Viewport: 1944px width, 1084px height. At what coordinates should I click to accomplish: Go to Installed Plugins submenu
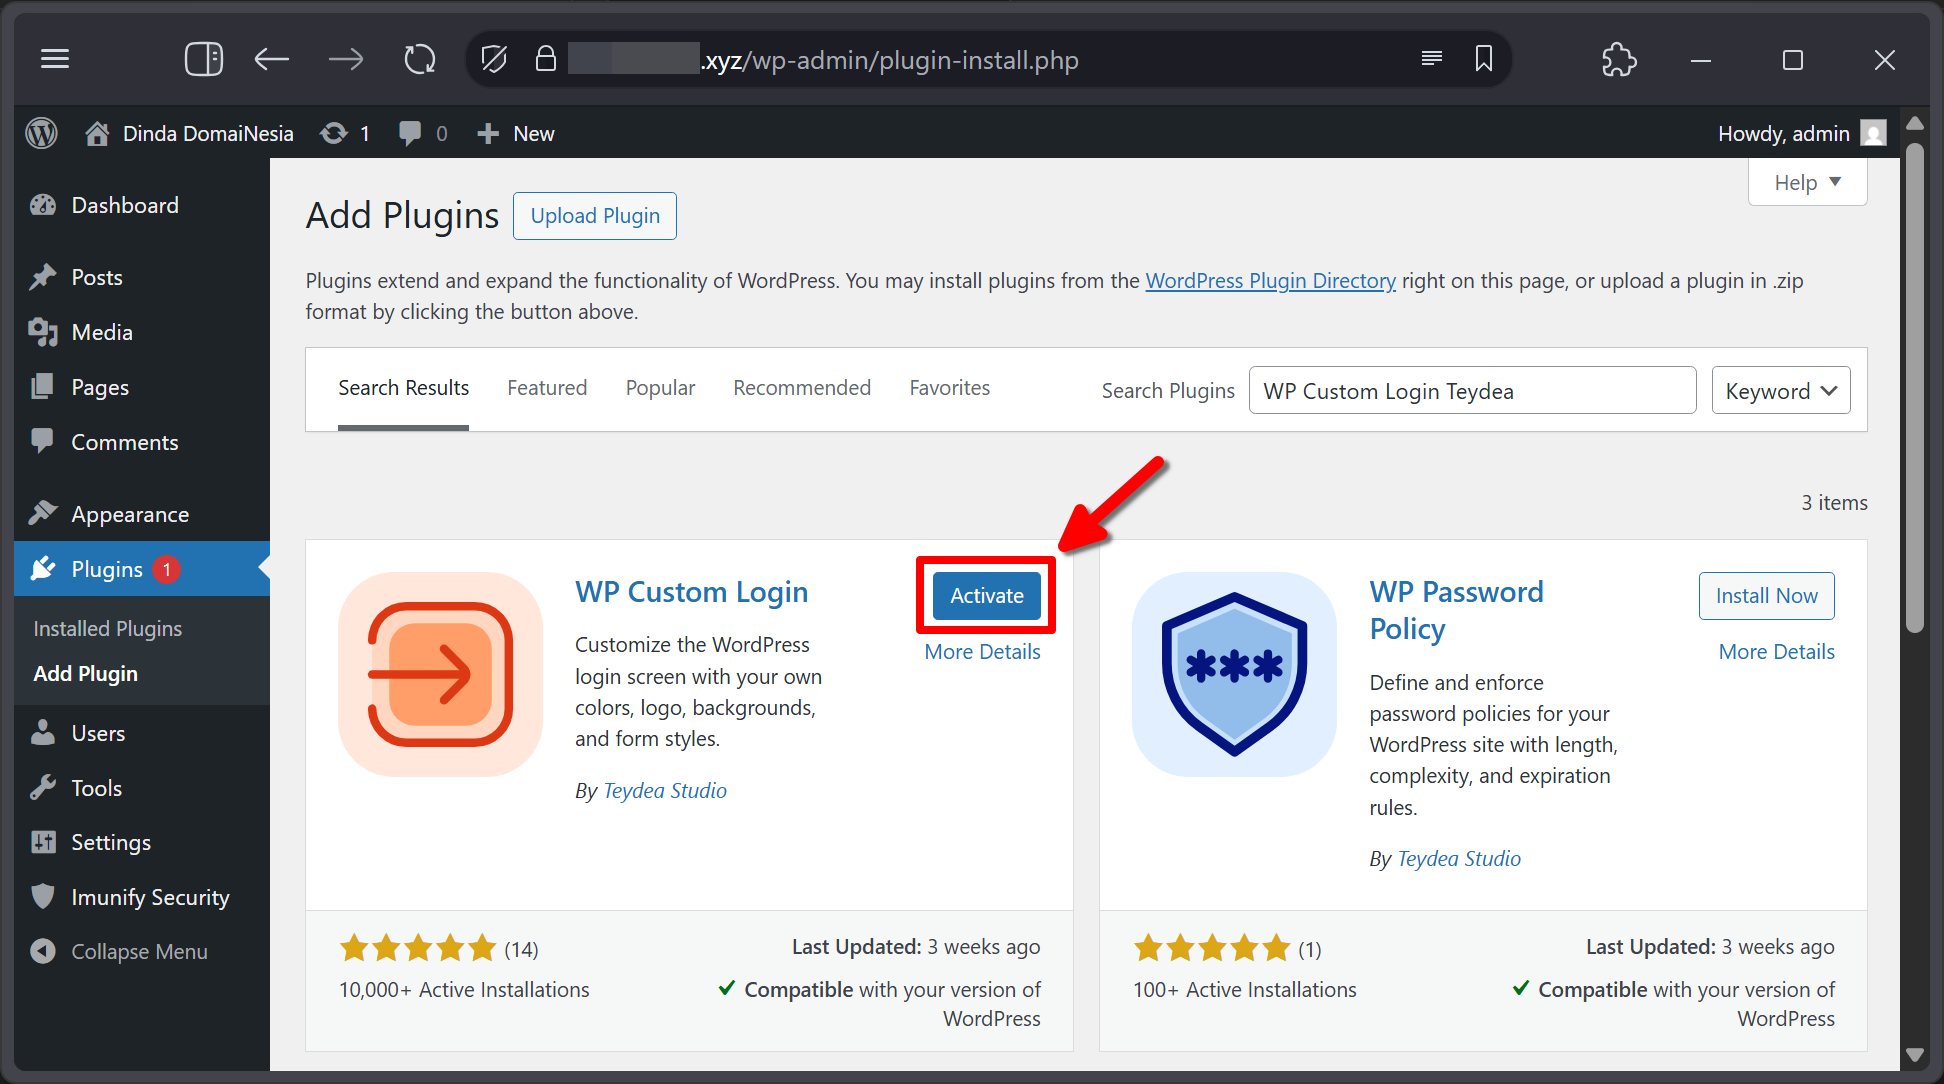[x=108, y=628]
